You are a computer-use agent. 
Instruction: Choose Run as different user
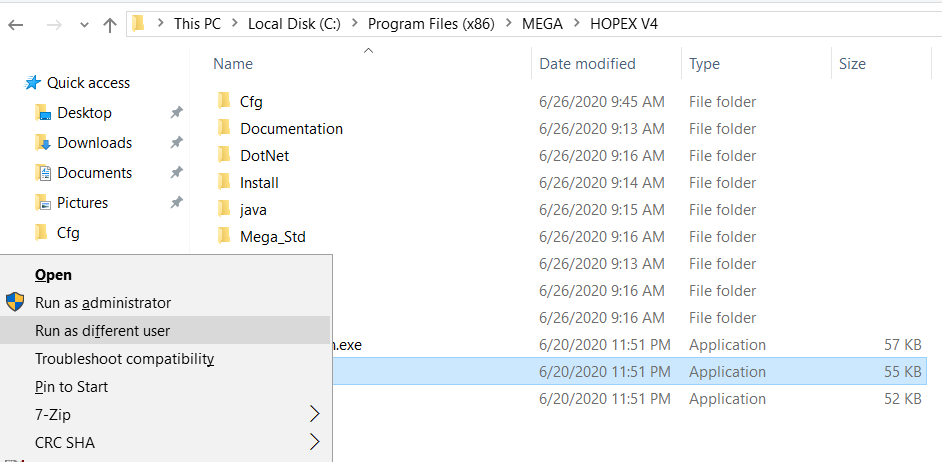102,331
